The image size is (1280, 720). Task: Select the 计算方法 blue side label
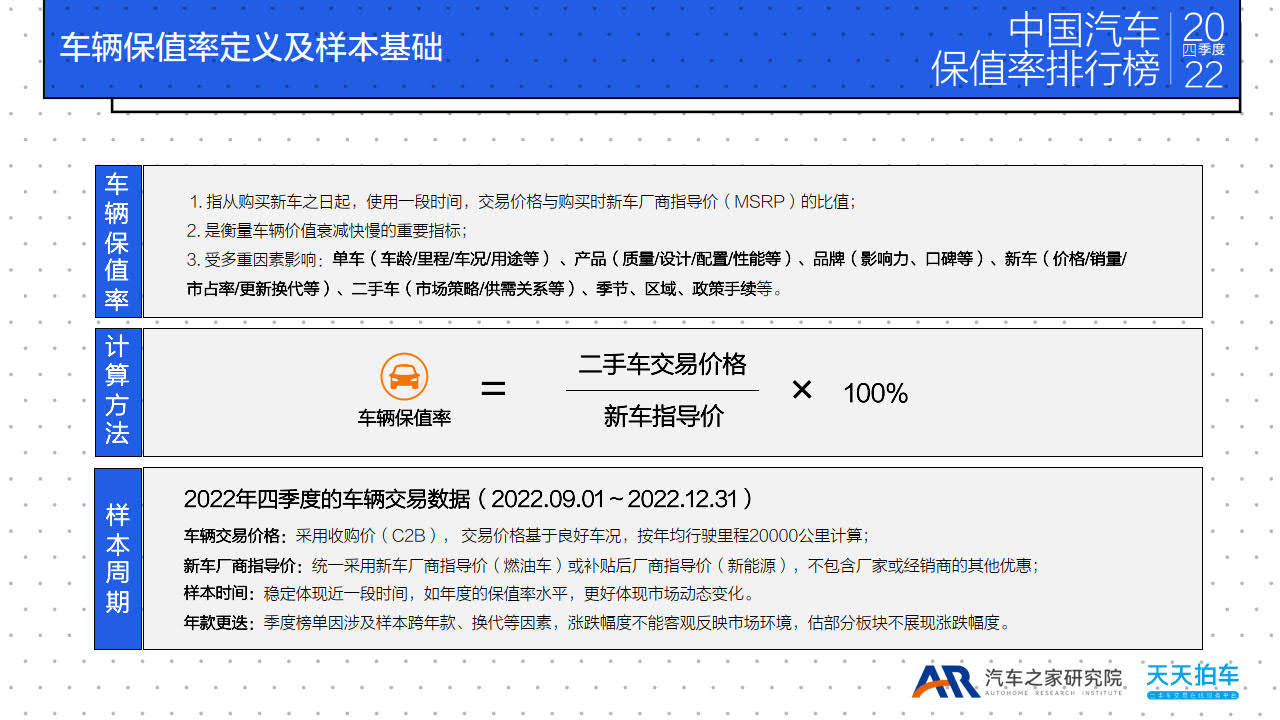(118, 391)
